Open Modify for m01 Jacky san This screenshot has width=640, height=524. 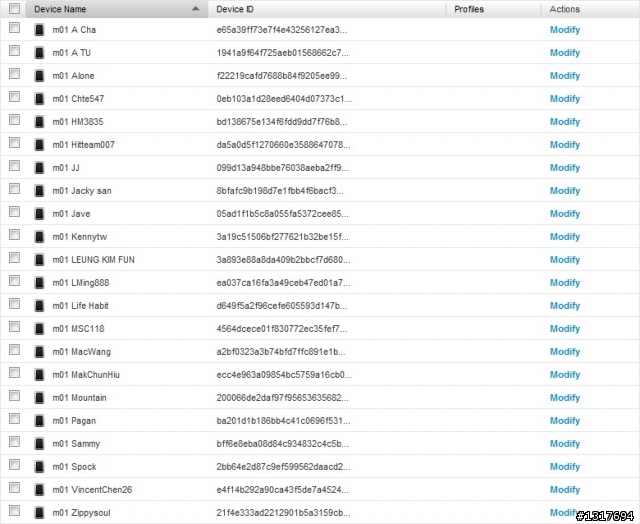[x=565, y=191]
